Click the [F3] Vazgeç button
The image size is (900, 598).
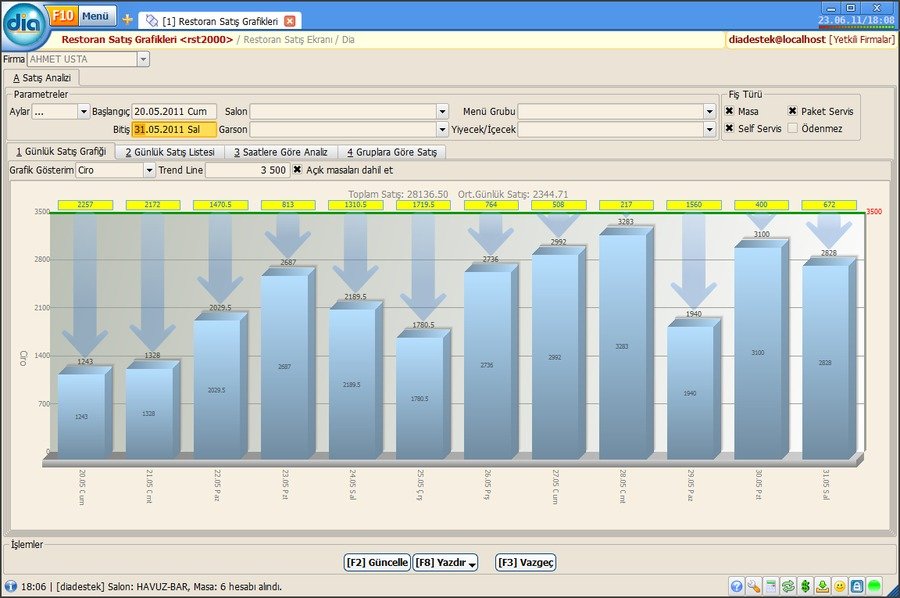click(526, 562)
